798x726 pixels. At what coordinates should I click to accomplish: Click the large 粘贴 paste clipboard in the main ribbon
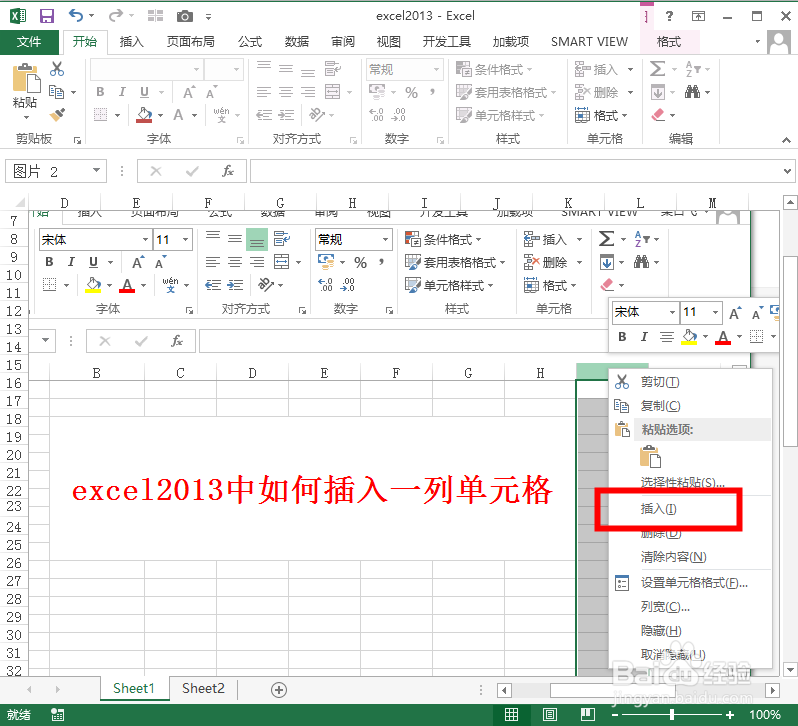coord(25,78)
